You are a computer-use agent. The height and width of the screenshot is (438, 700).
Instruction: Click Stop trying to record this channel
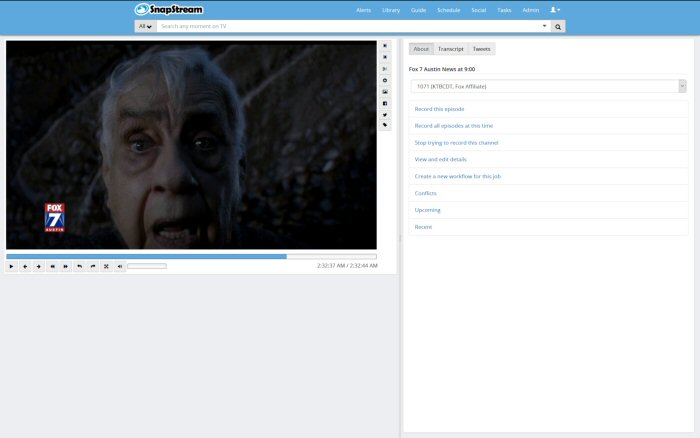point(456,143)
